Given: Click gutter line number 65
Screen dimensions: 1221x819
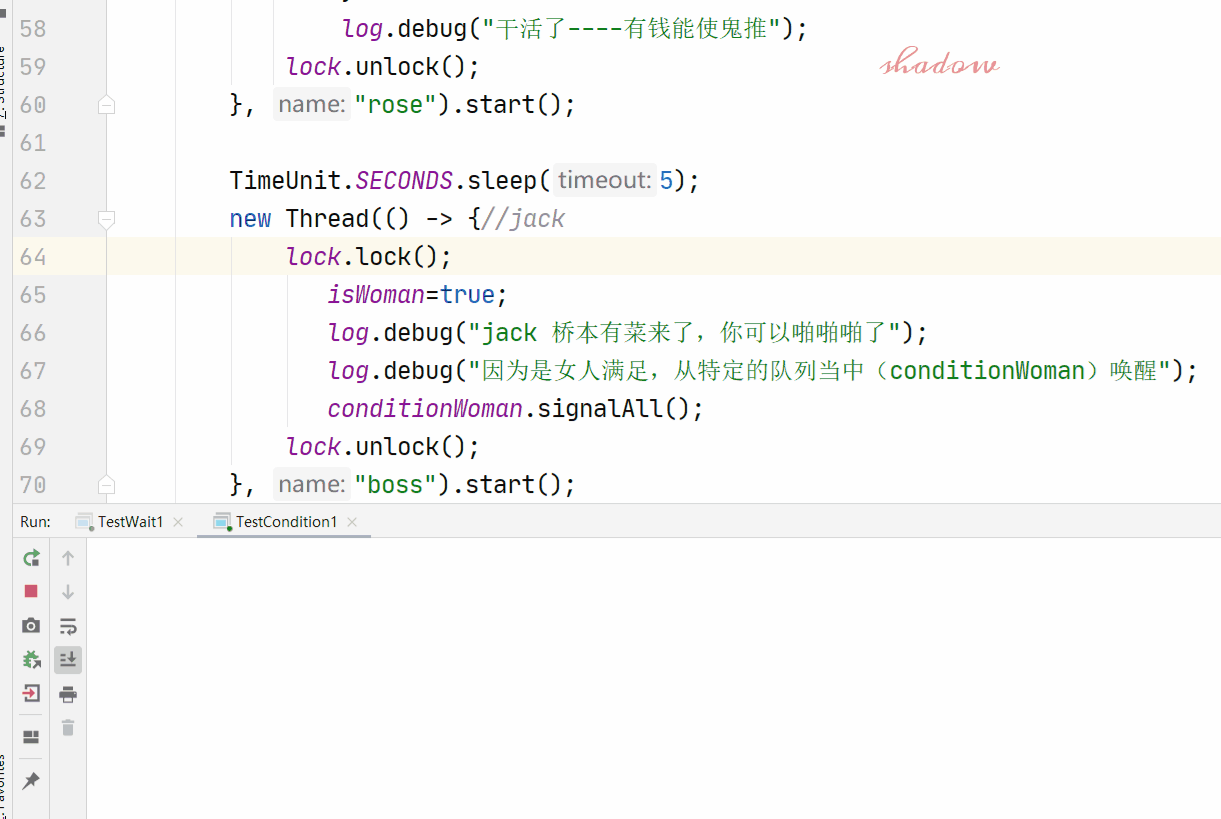Looking at the screenshot, I should pyautogui.click(x=33, y=294).
